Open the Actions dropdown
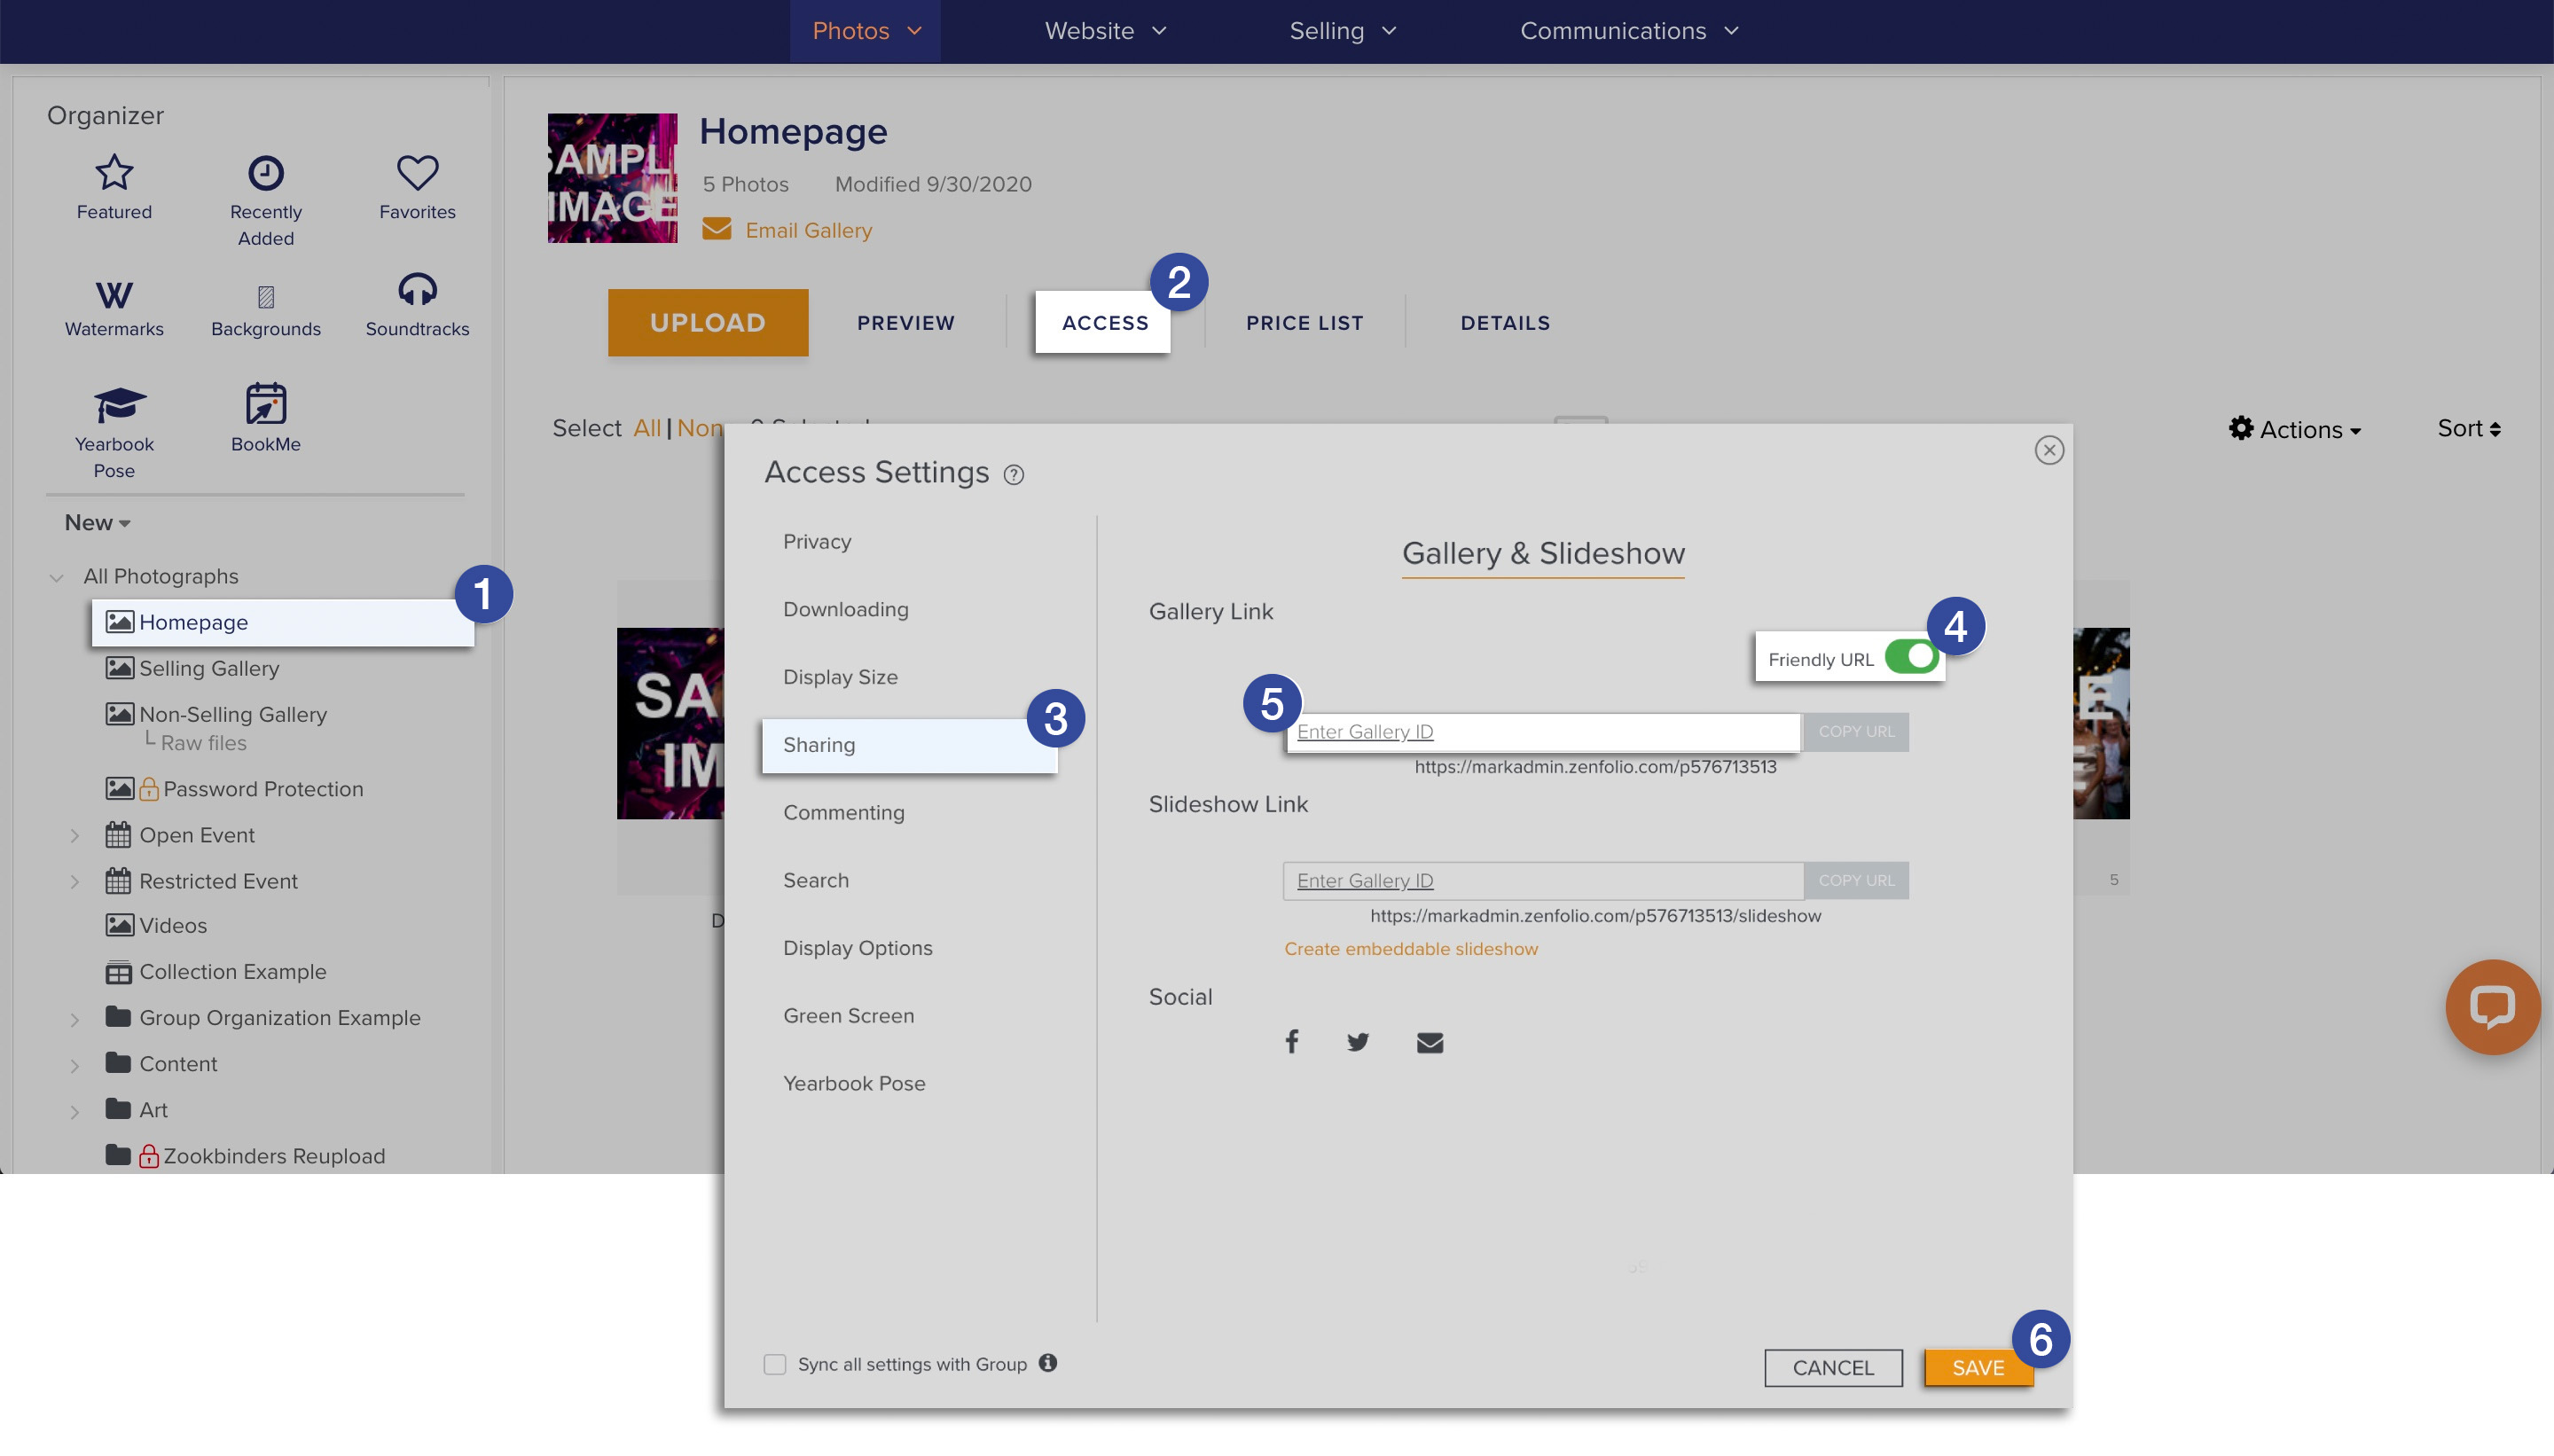 (2295, 429)
